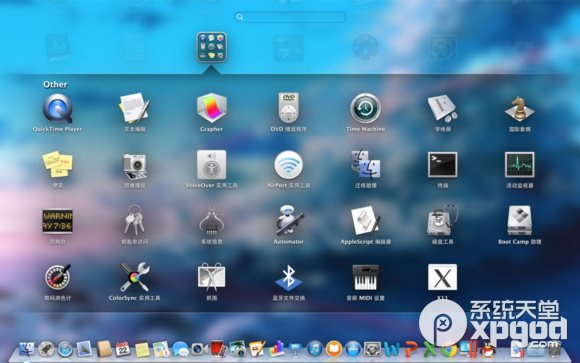Click the Launchpad search field

click(x=290, y=17)
